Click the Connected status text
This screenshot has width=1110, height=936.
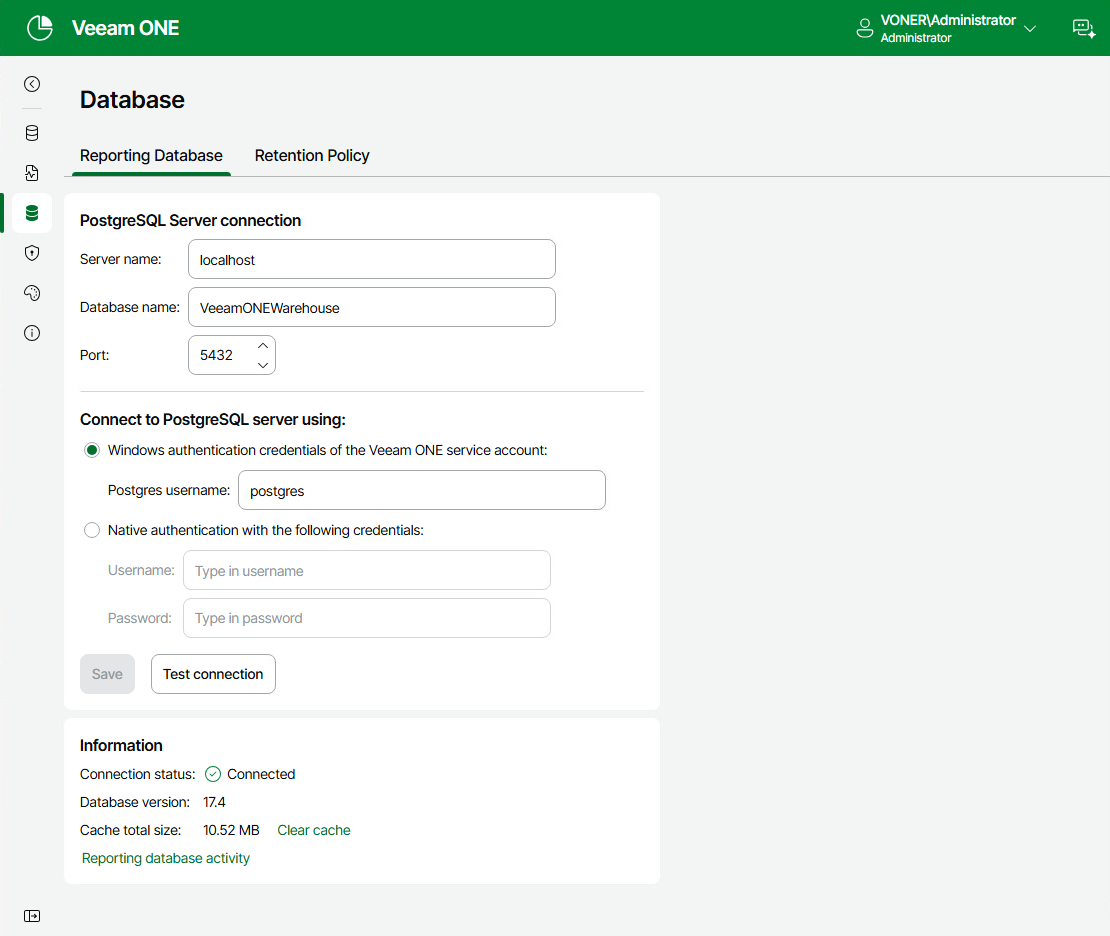pos(261,775)
